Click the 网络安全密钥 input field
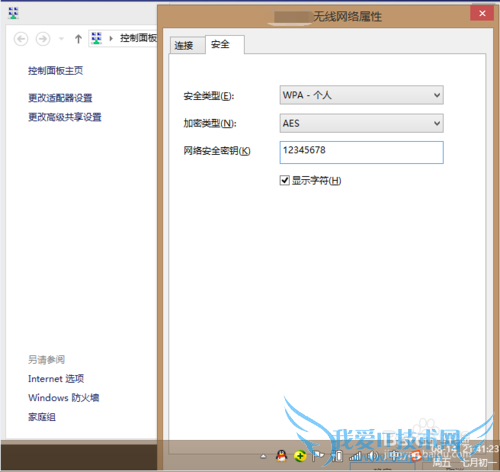This screenshot has width=500, height=472. [x=361, y=152]
